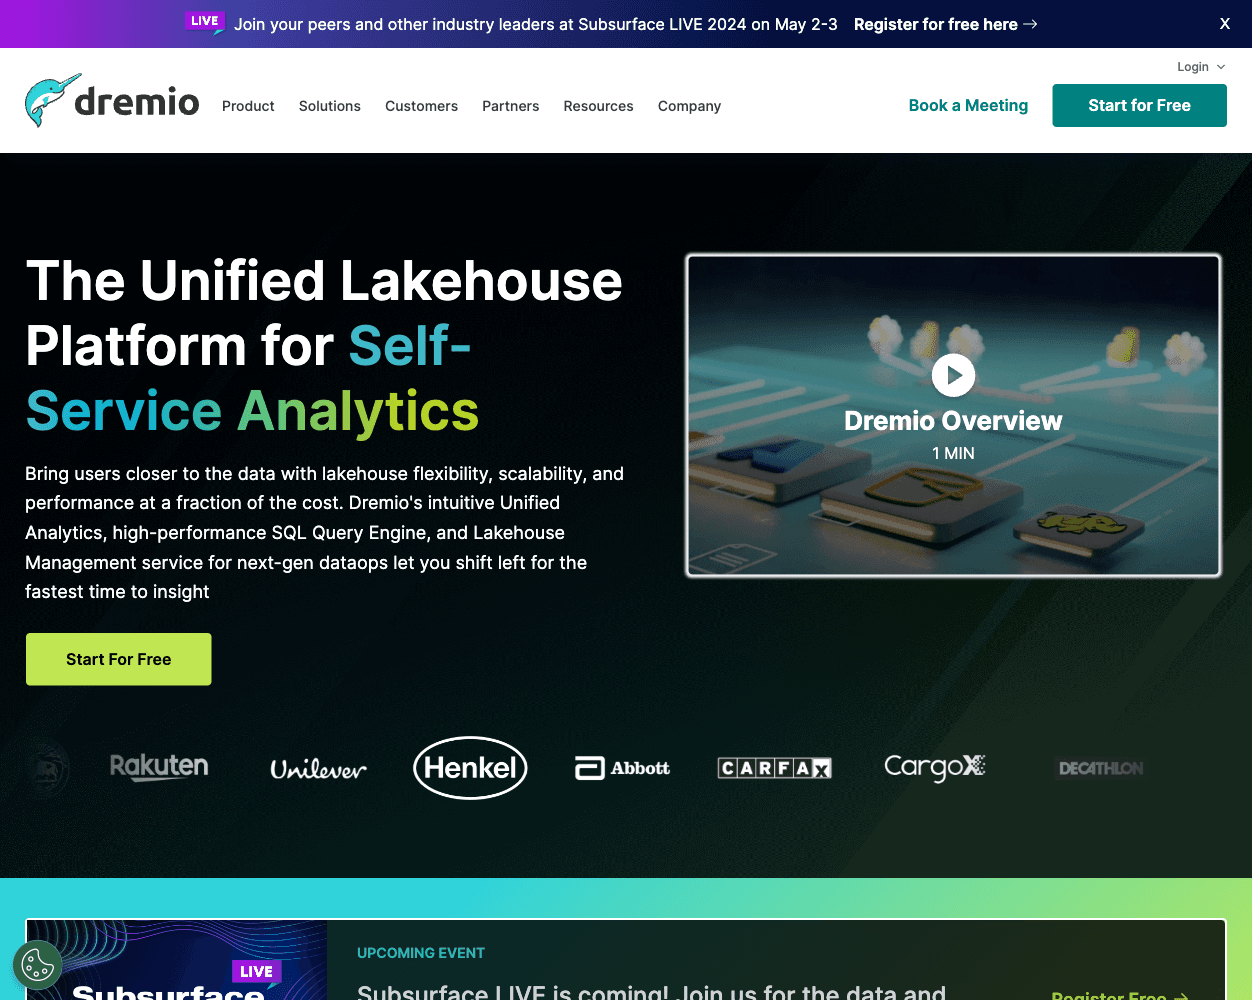Click the Subsurface LIVE event image

point(177,960)
